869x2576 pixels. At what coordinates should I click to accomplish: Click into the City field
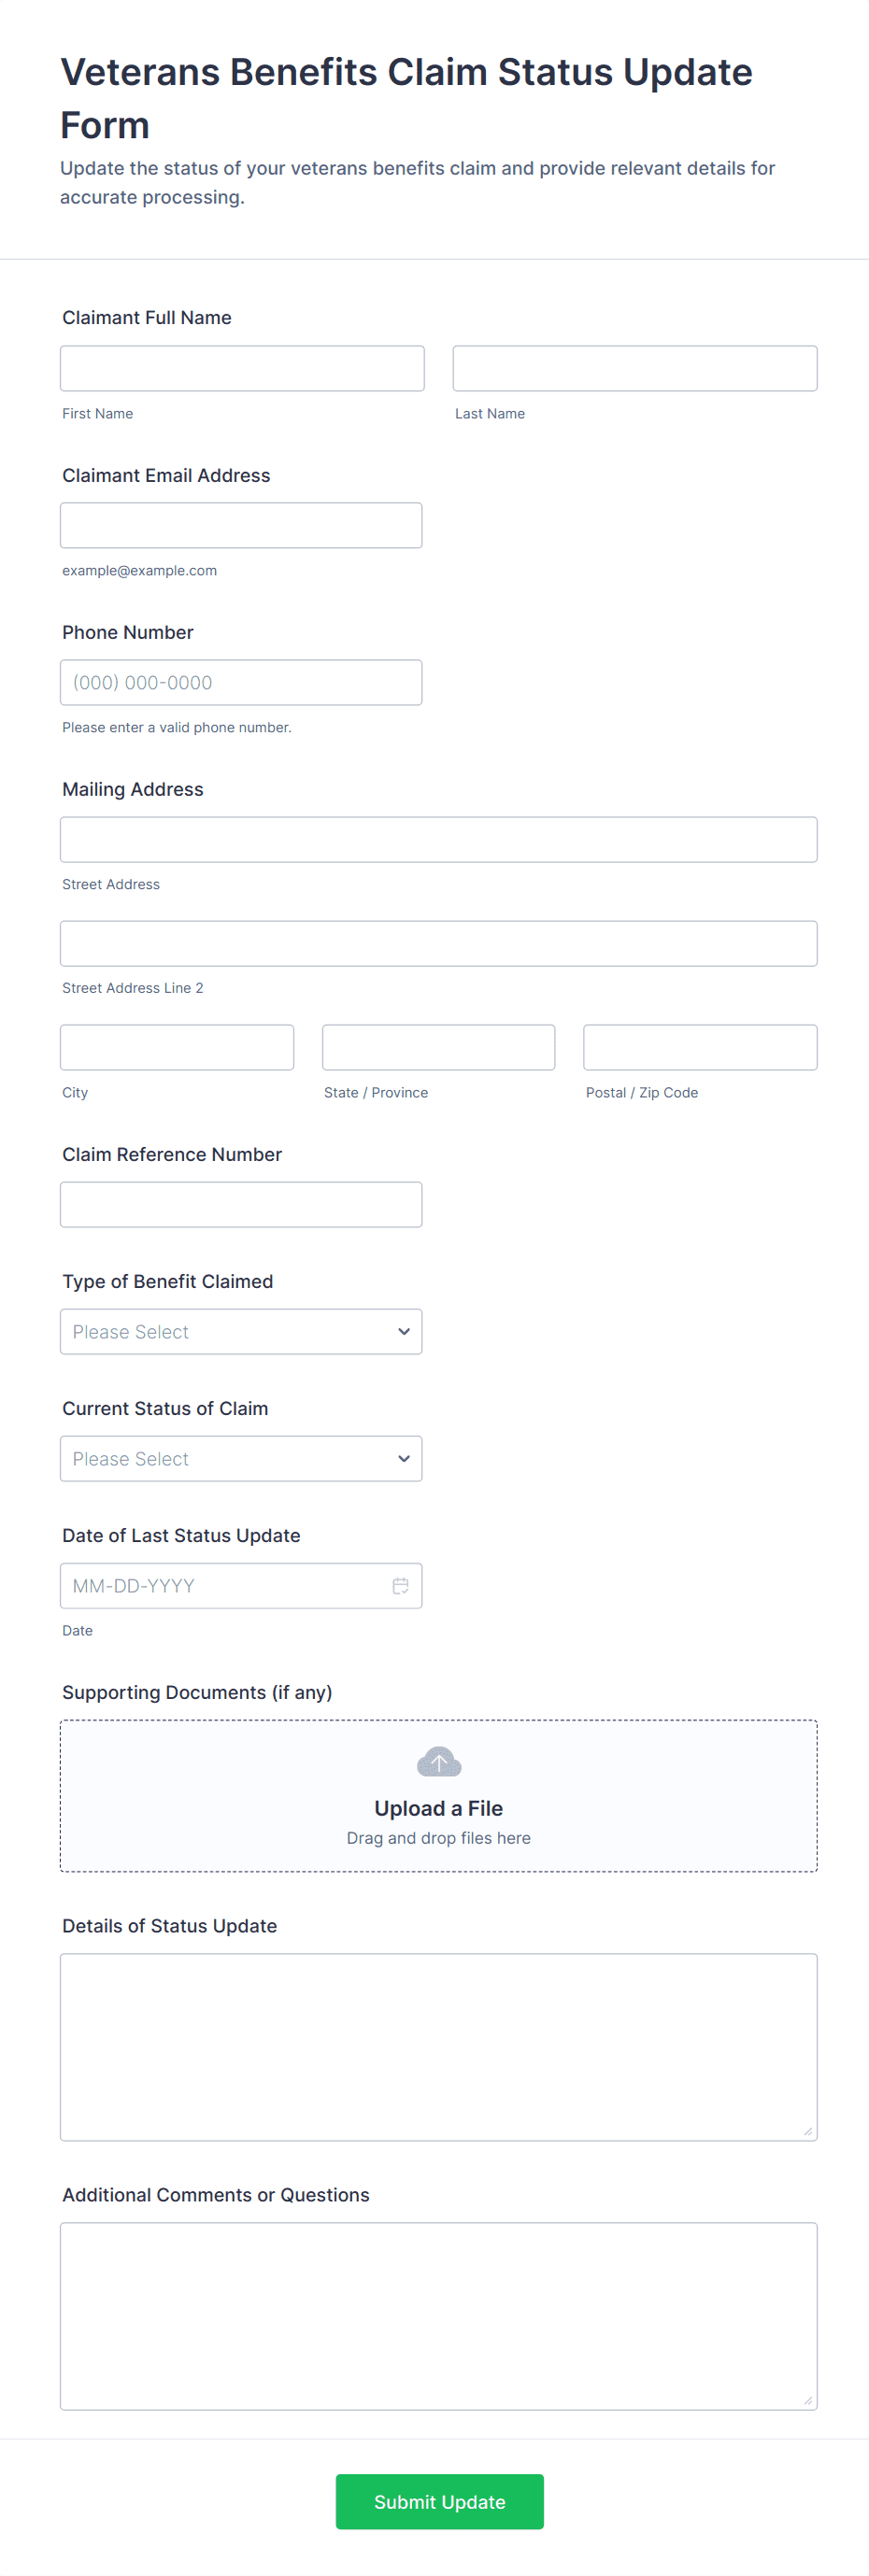177,1048
